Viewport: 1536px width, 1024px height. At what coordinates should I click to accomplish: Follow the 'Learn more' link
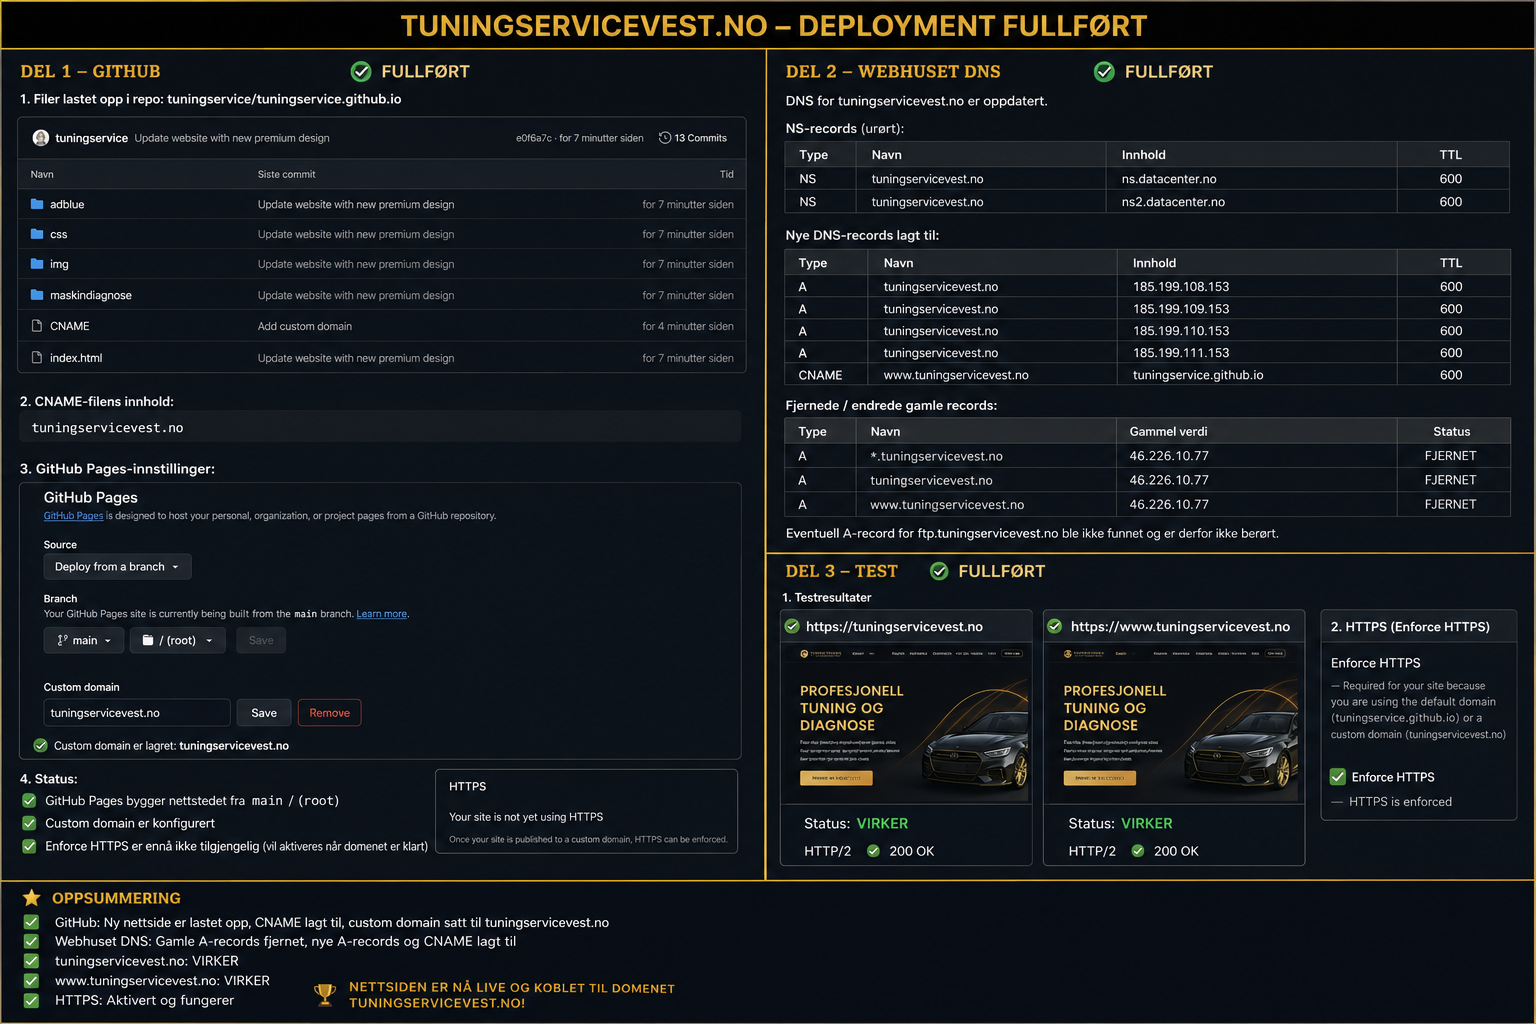[382, 614]
